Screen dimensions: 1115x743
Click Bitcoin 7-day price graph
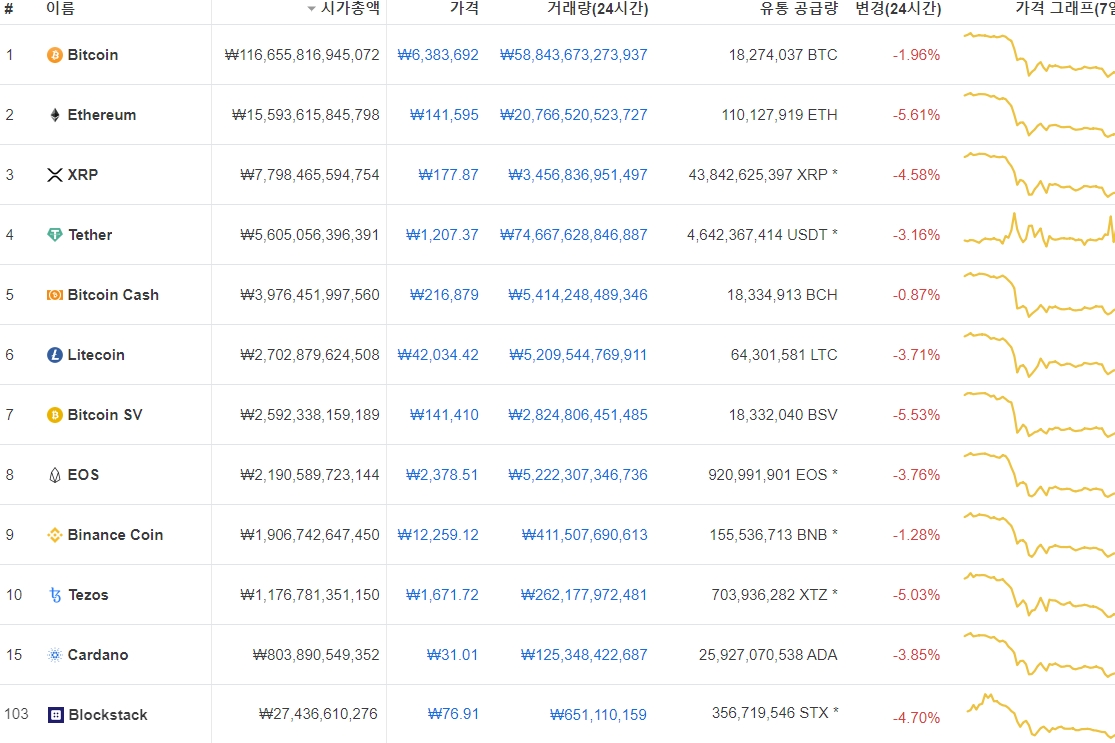point(1039,55)
